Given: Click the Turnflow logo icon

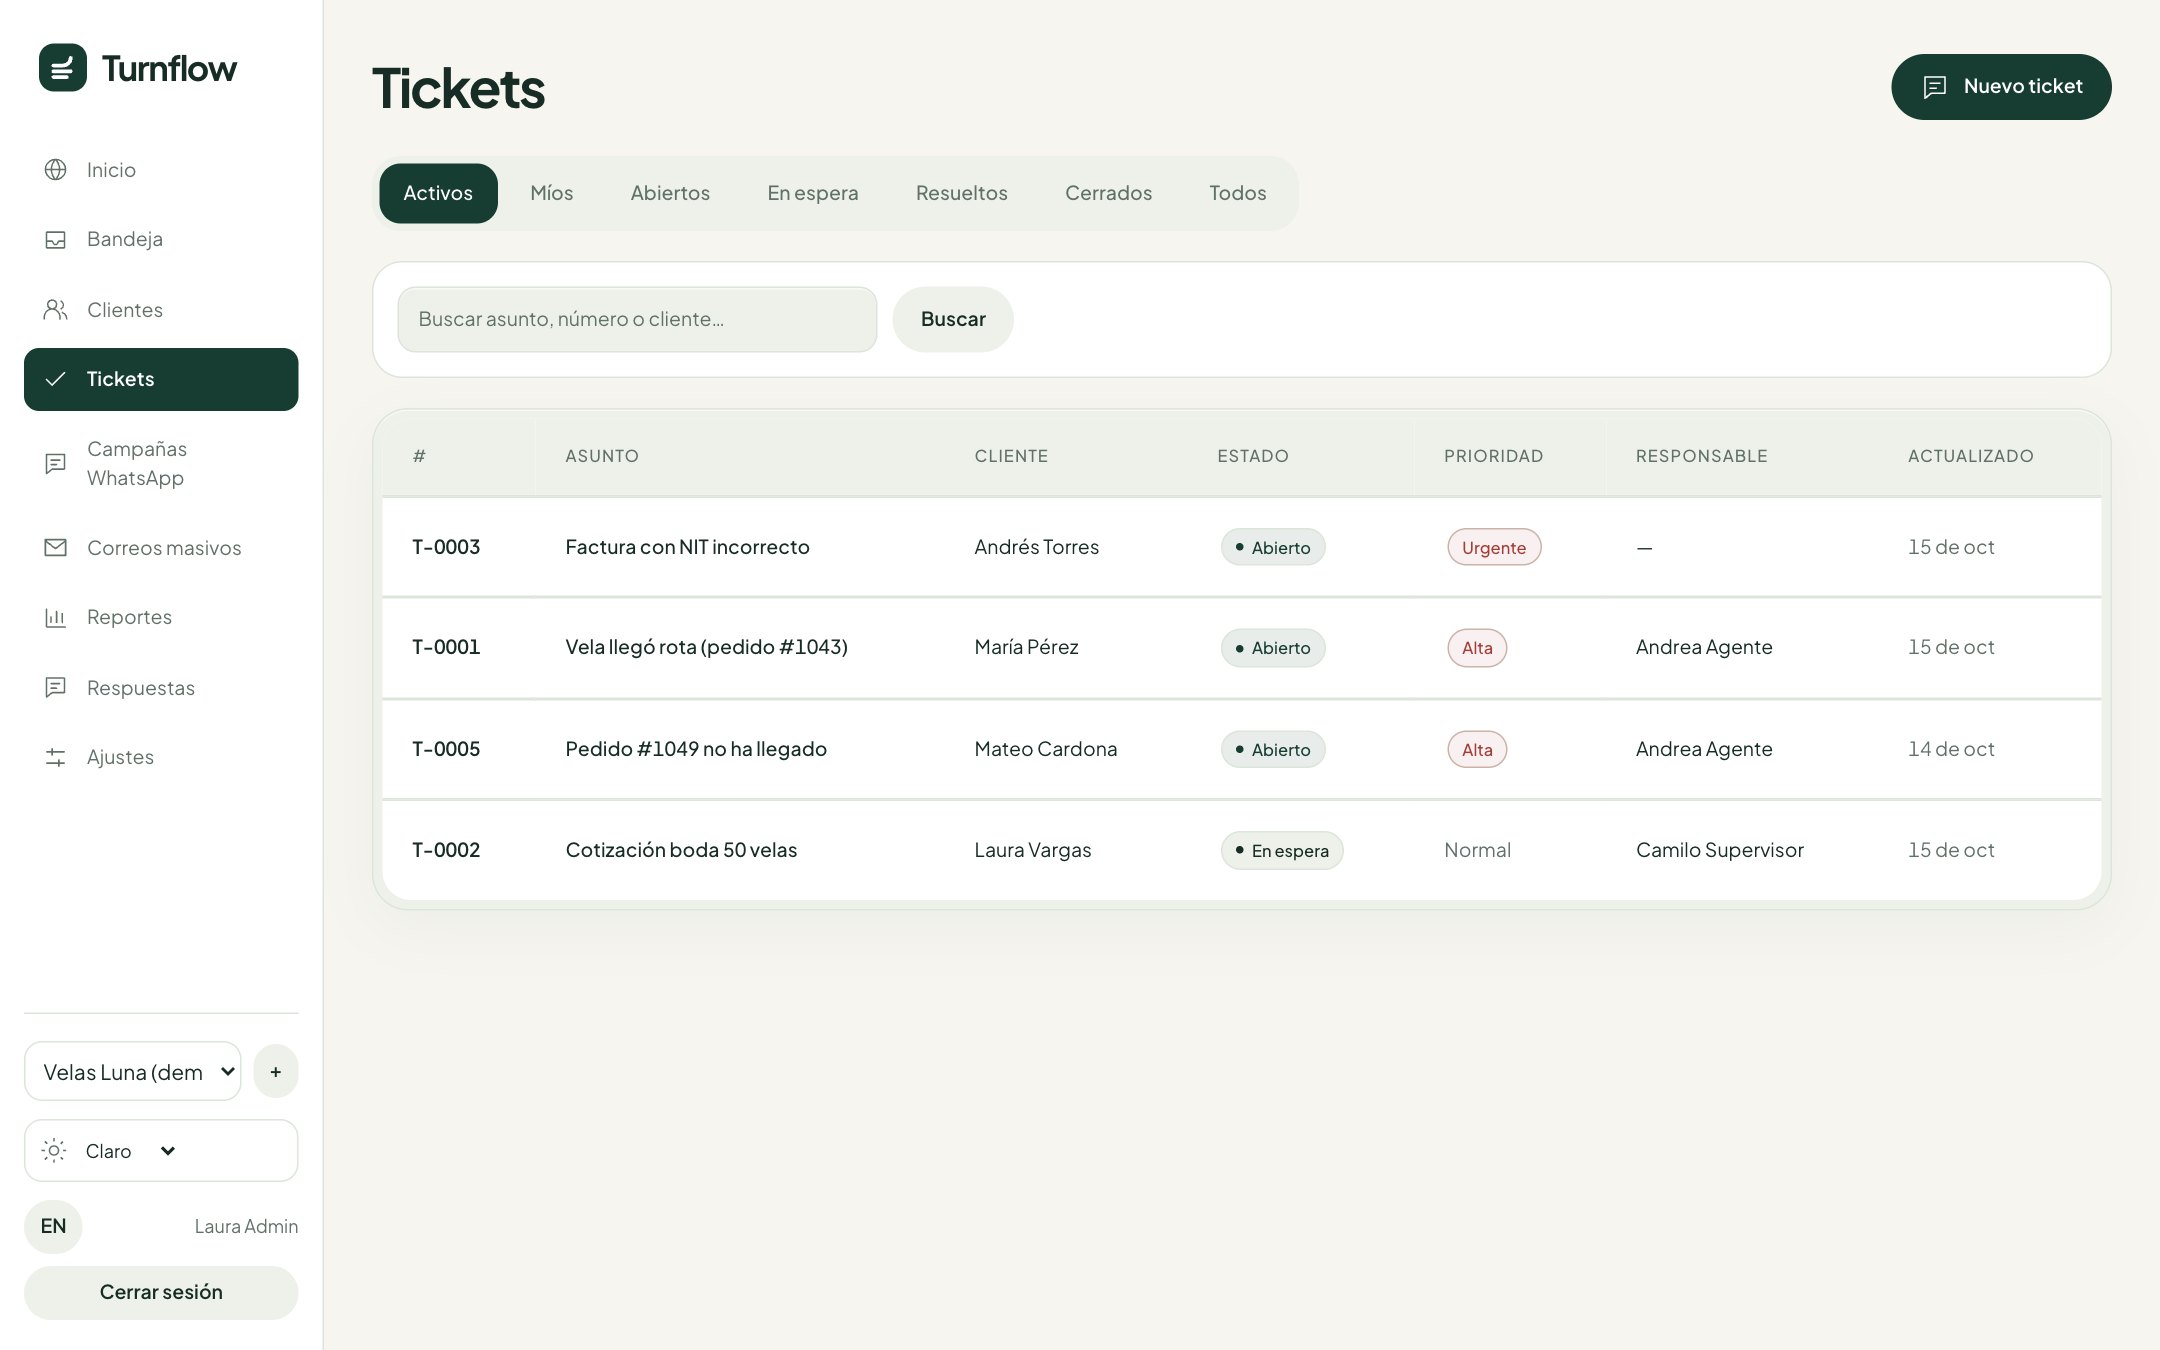Looking at the screenshot, I should [x=63, y=68].
